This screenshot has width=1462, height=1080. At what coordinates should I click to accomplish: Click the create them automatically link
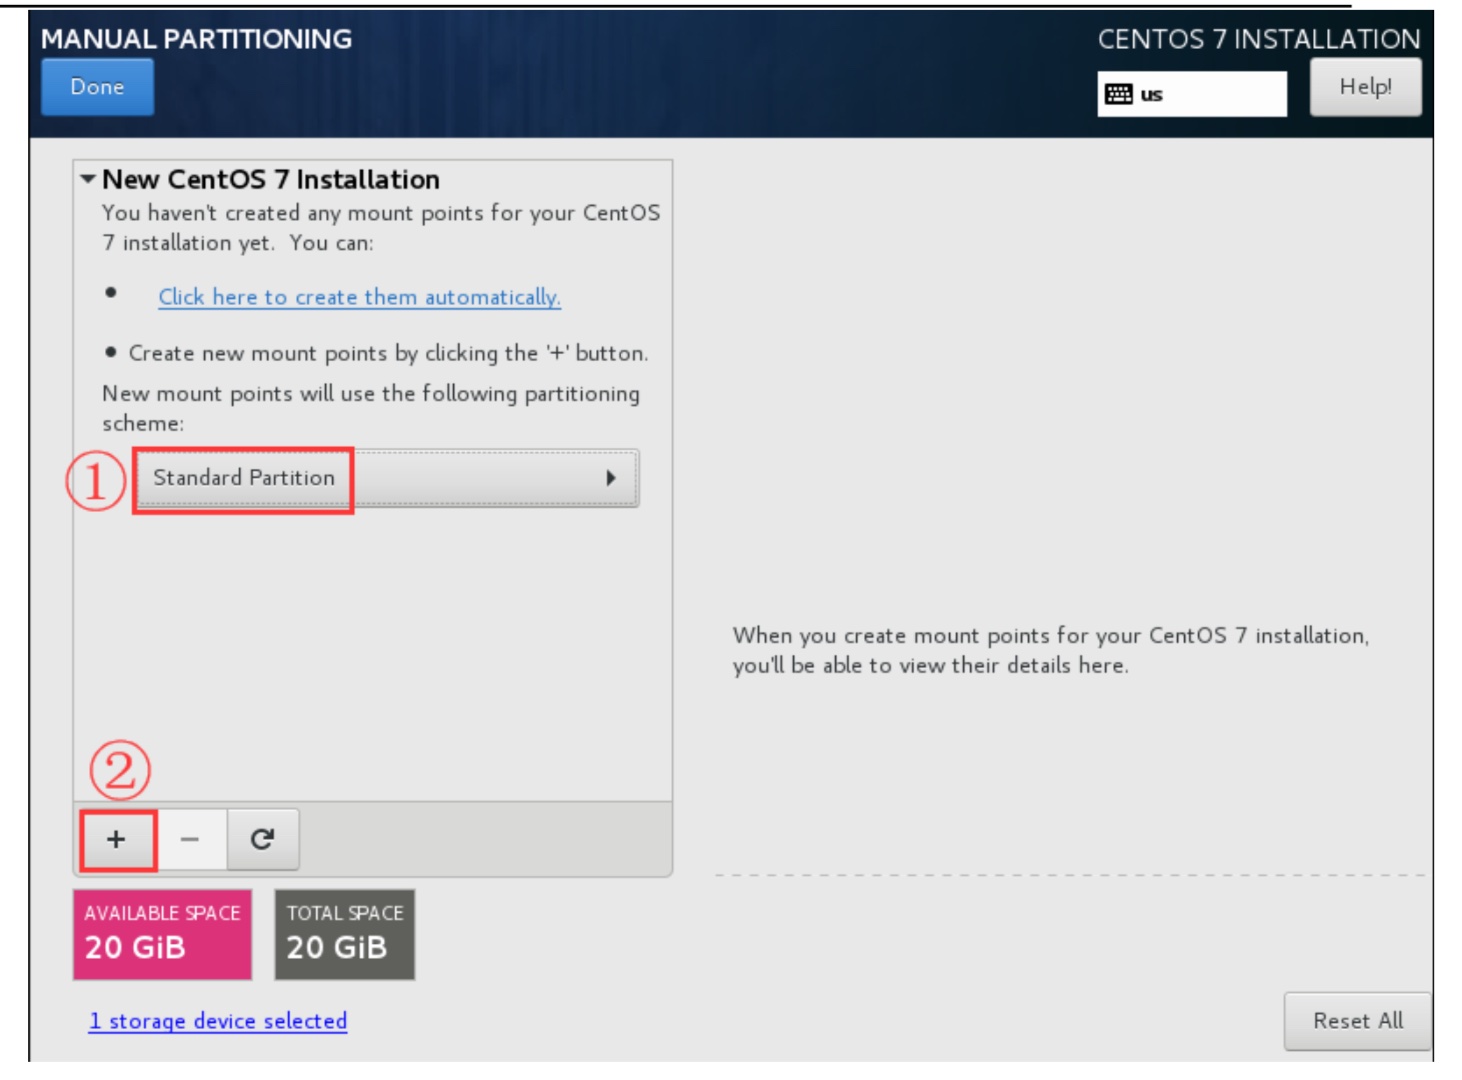click(359, 297)
